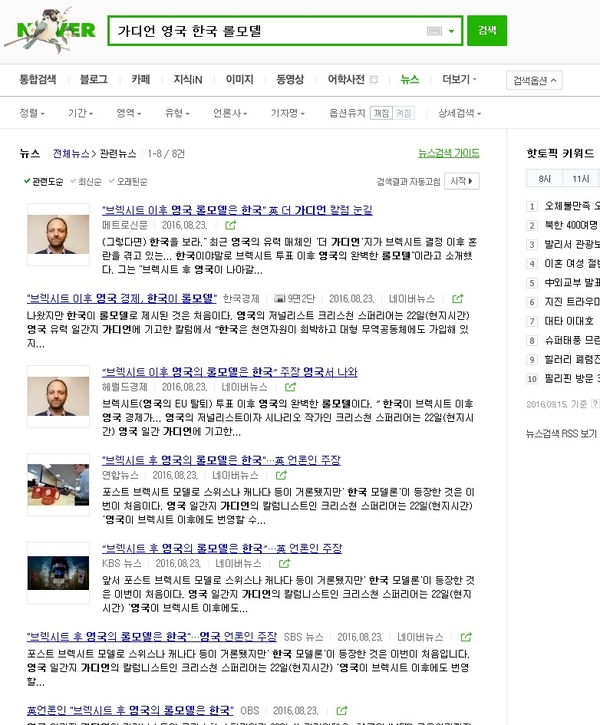The width and height of the screenshot is (600, 725).
Task: Open 네이버뉴스 link for 헤럴드경제 article
Action: click(244, 387)
